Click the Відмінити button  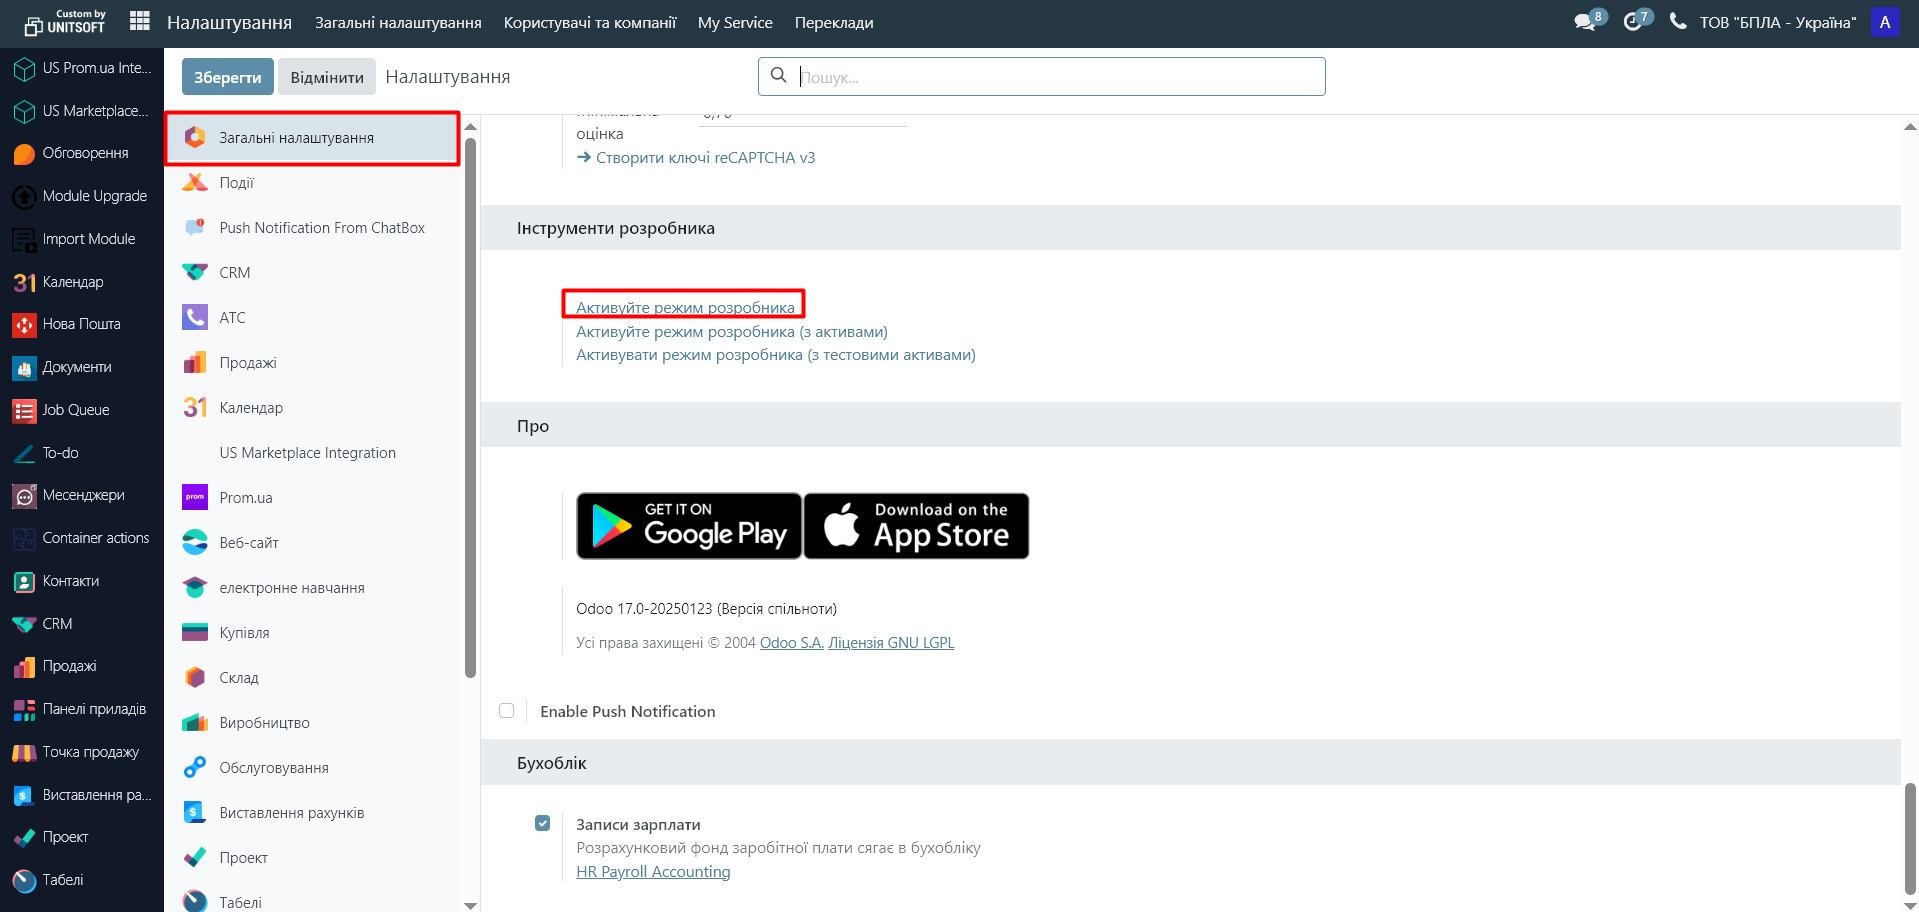[327, 77]
